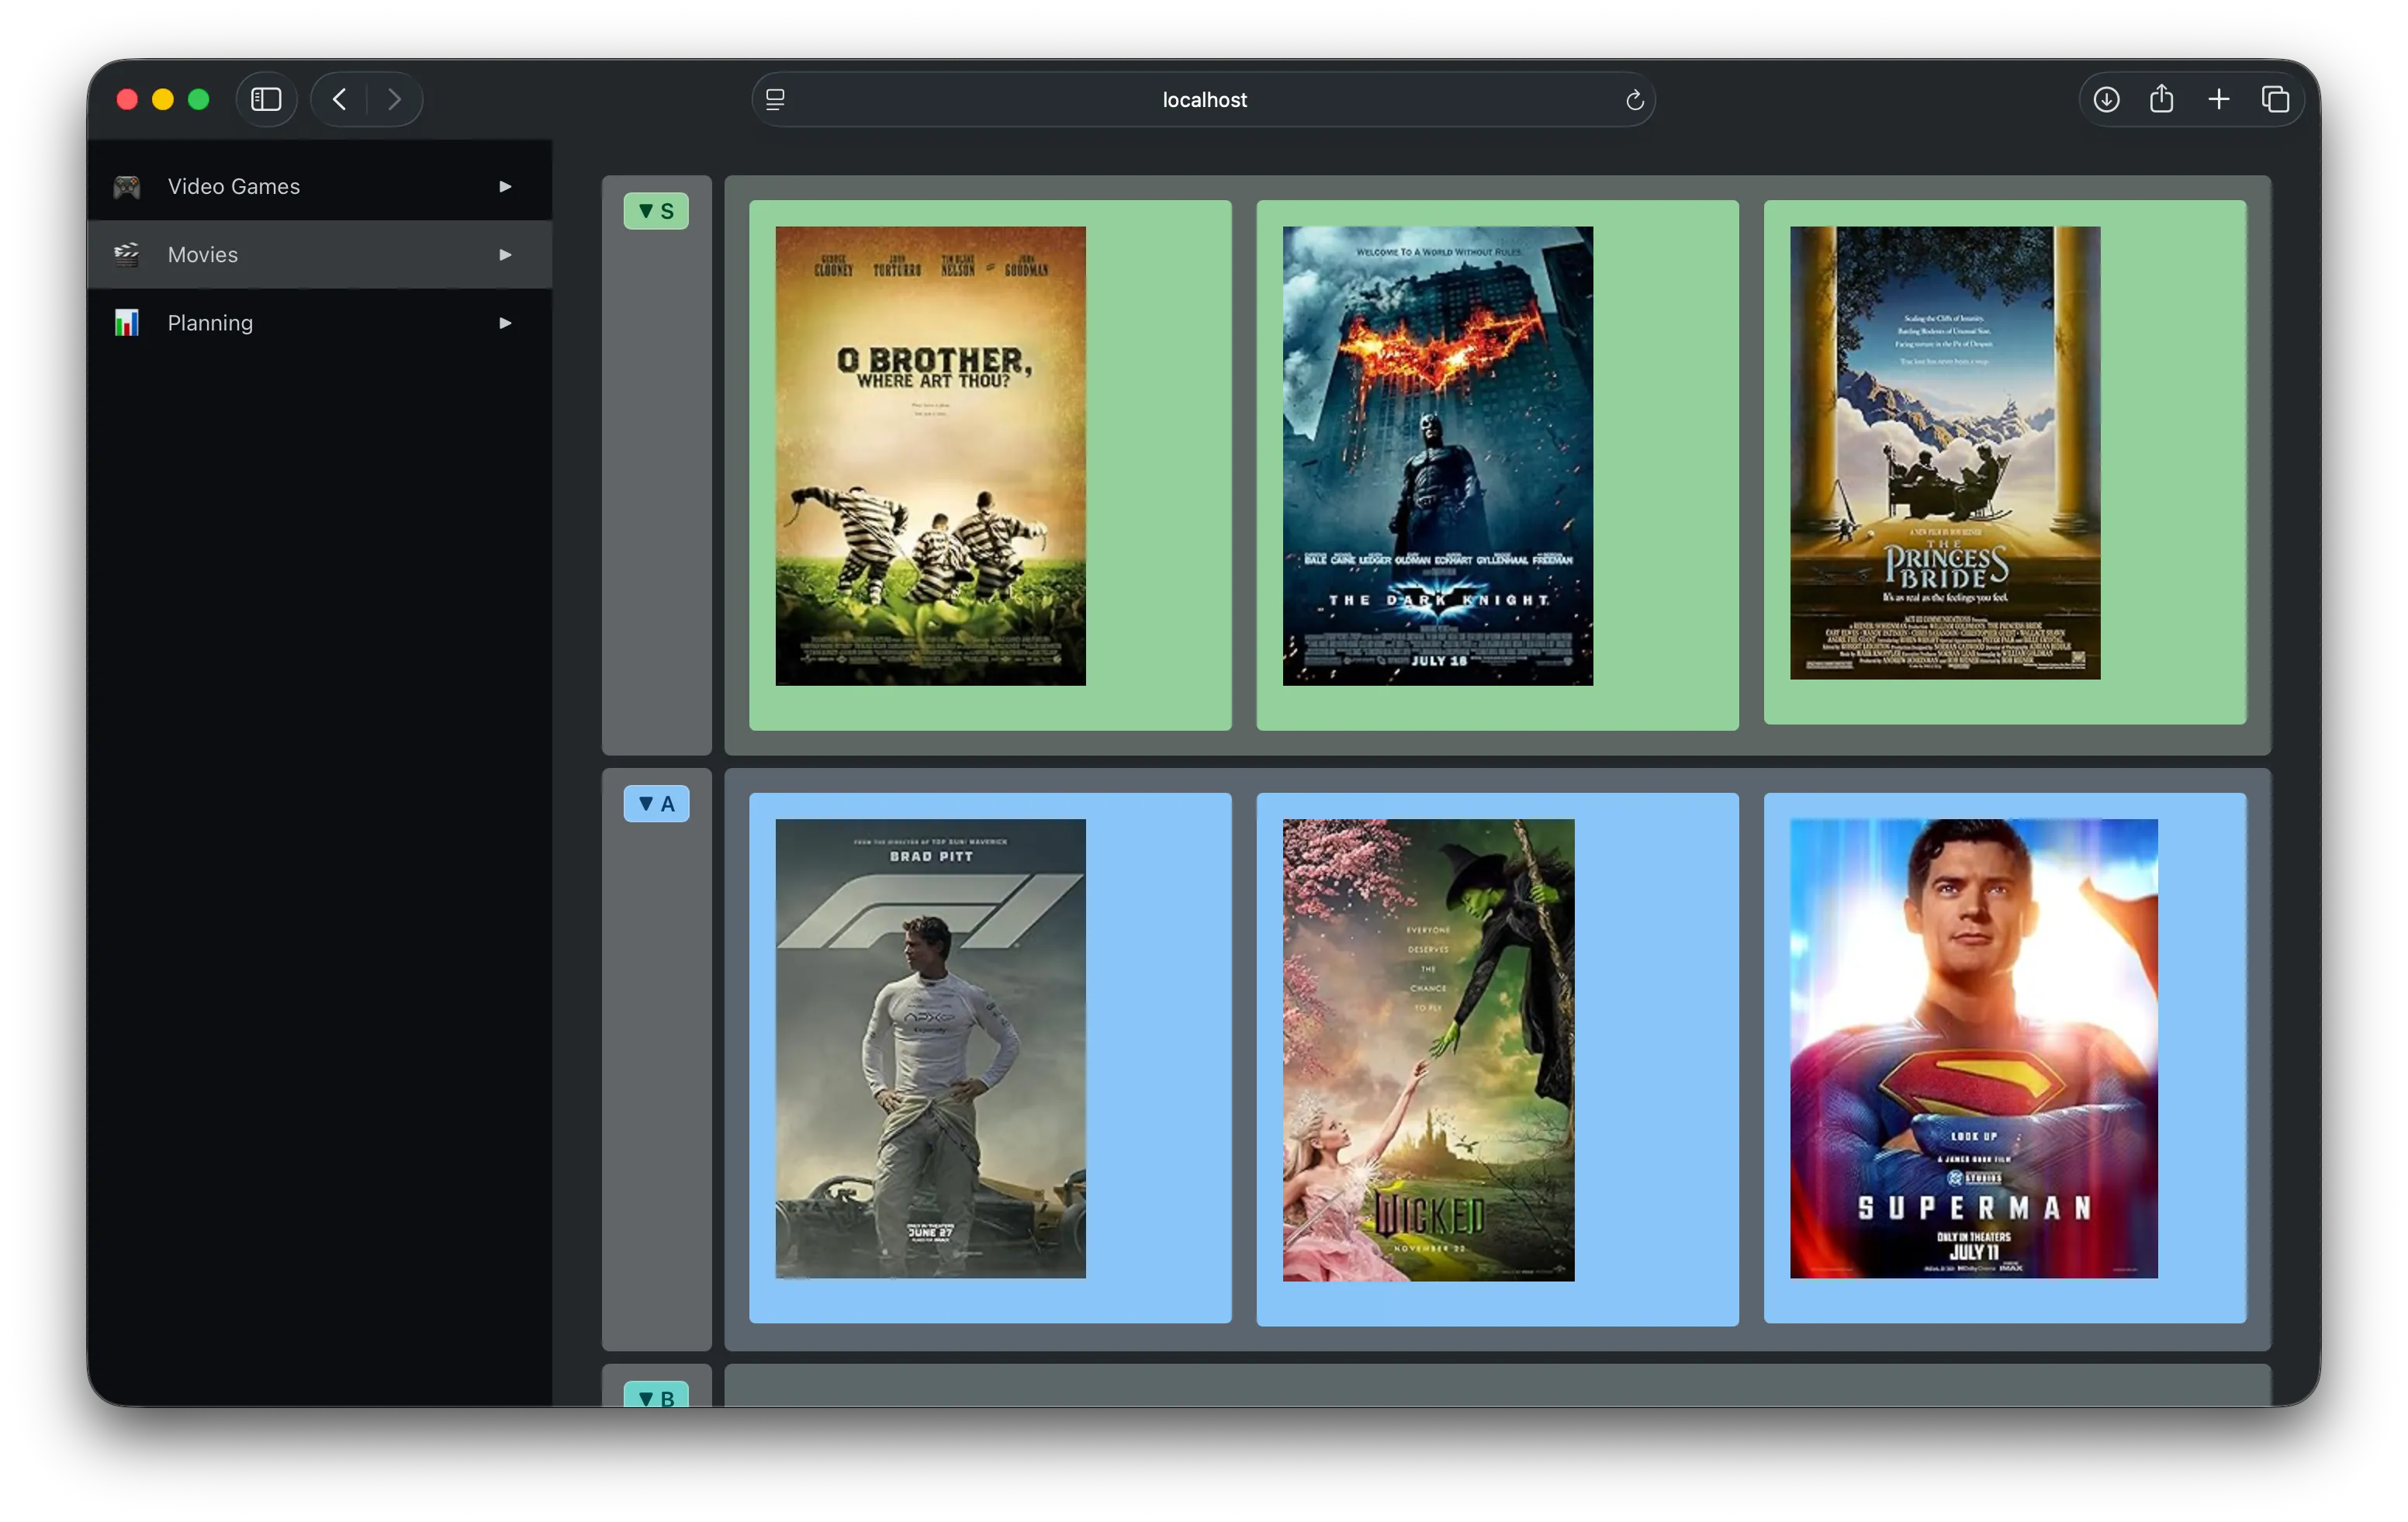Click the Movies clapperboard icon

pyautogui.click(x=127, y=254)
